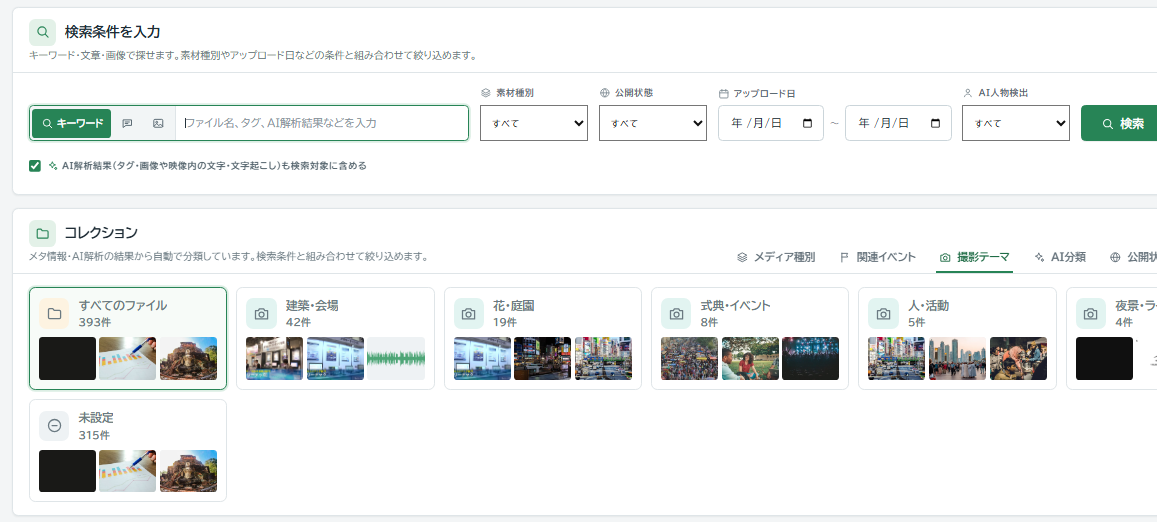Open calendar picker of end upload date
The width and height of the screenshot is (1157, 522).
tap(936, 123)
